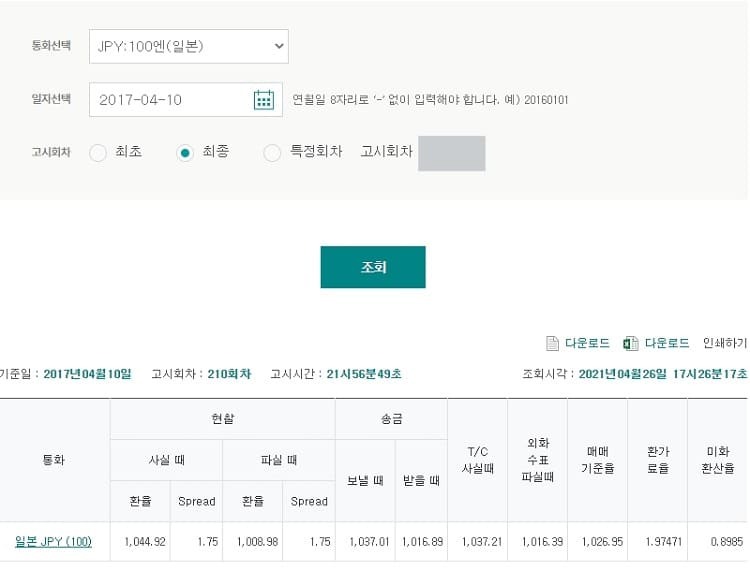This screenshot has width=750, height=571.
Task: Open the JPY:100엔(일본) currency dropdown
Action: pyautogui.click(x=189, y=46)
